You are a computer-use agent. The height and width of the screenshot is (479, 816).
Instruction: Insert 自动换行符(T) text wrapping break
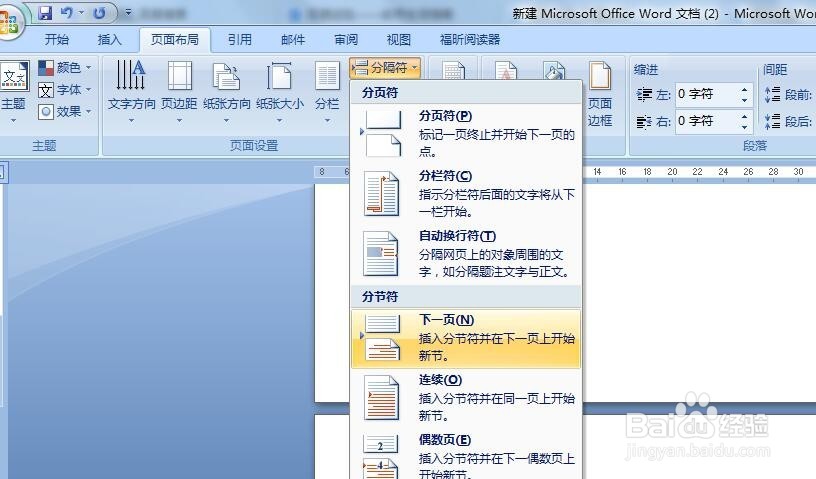[x=466, y=254]
